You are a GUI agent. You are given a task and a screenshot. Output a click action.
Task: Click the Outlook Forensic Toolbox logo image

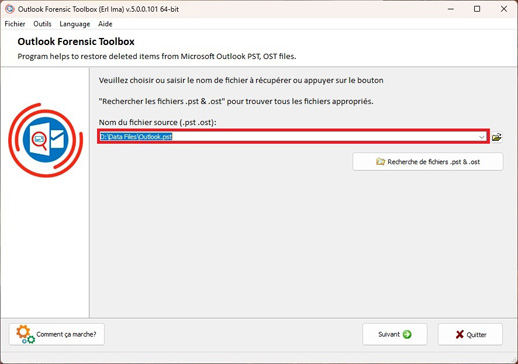coord(46,140)
